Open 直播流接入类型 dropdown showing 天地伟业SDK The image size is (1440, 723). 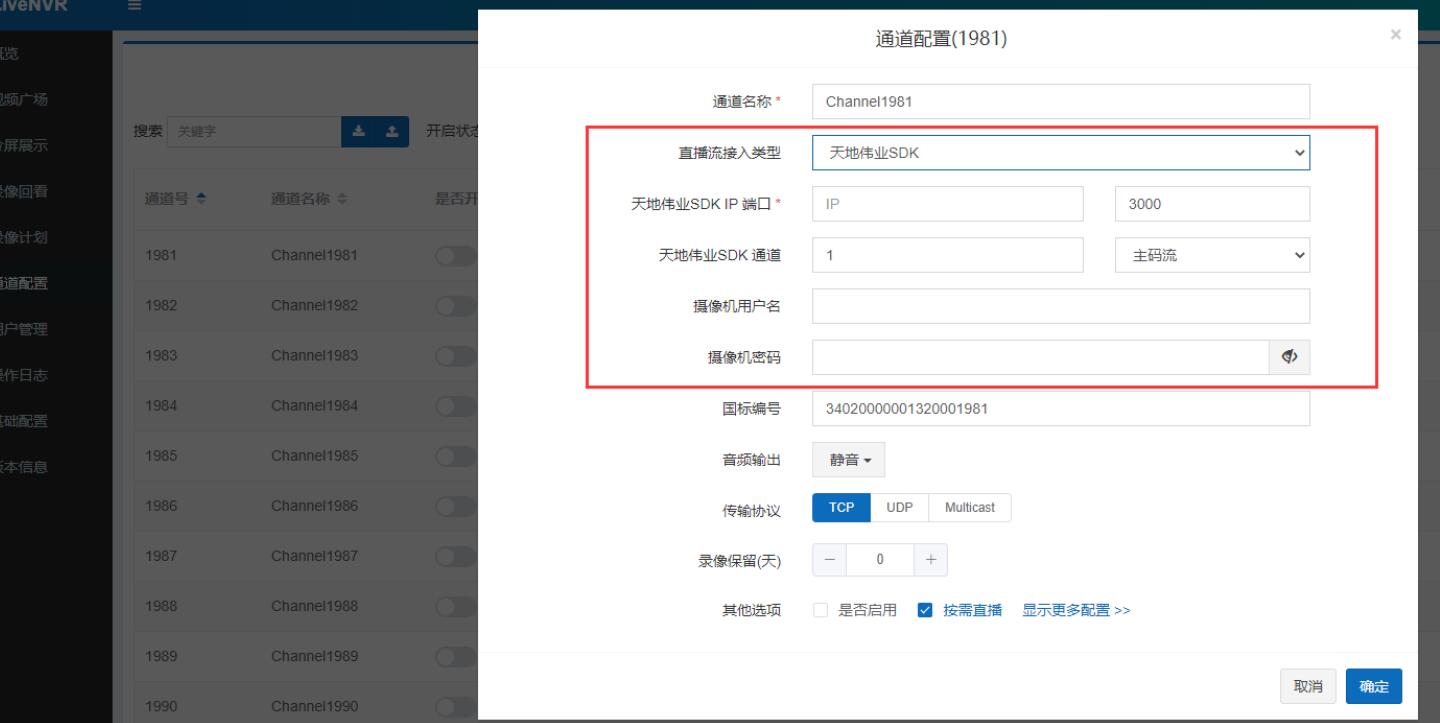(1061, 153)
